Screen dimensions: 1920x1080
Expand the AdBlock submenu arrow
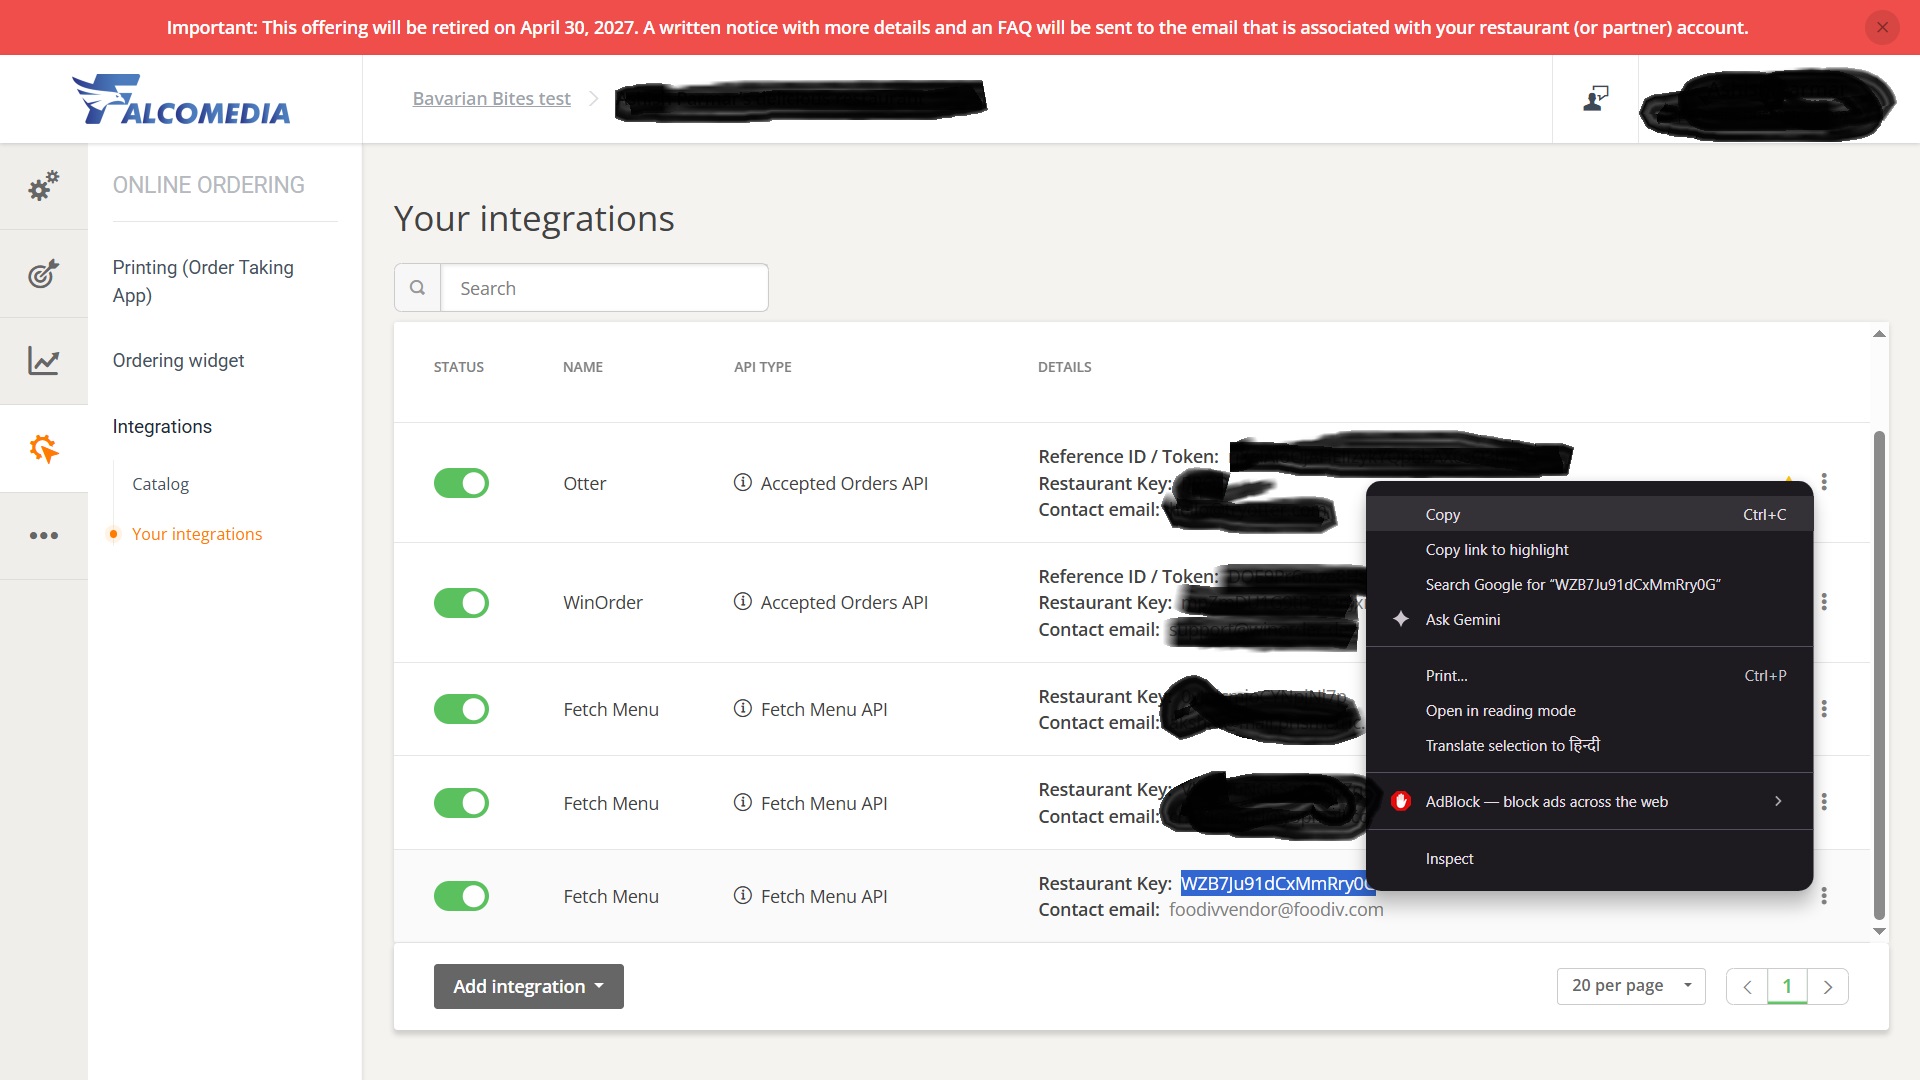pos(1778,801)
